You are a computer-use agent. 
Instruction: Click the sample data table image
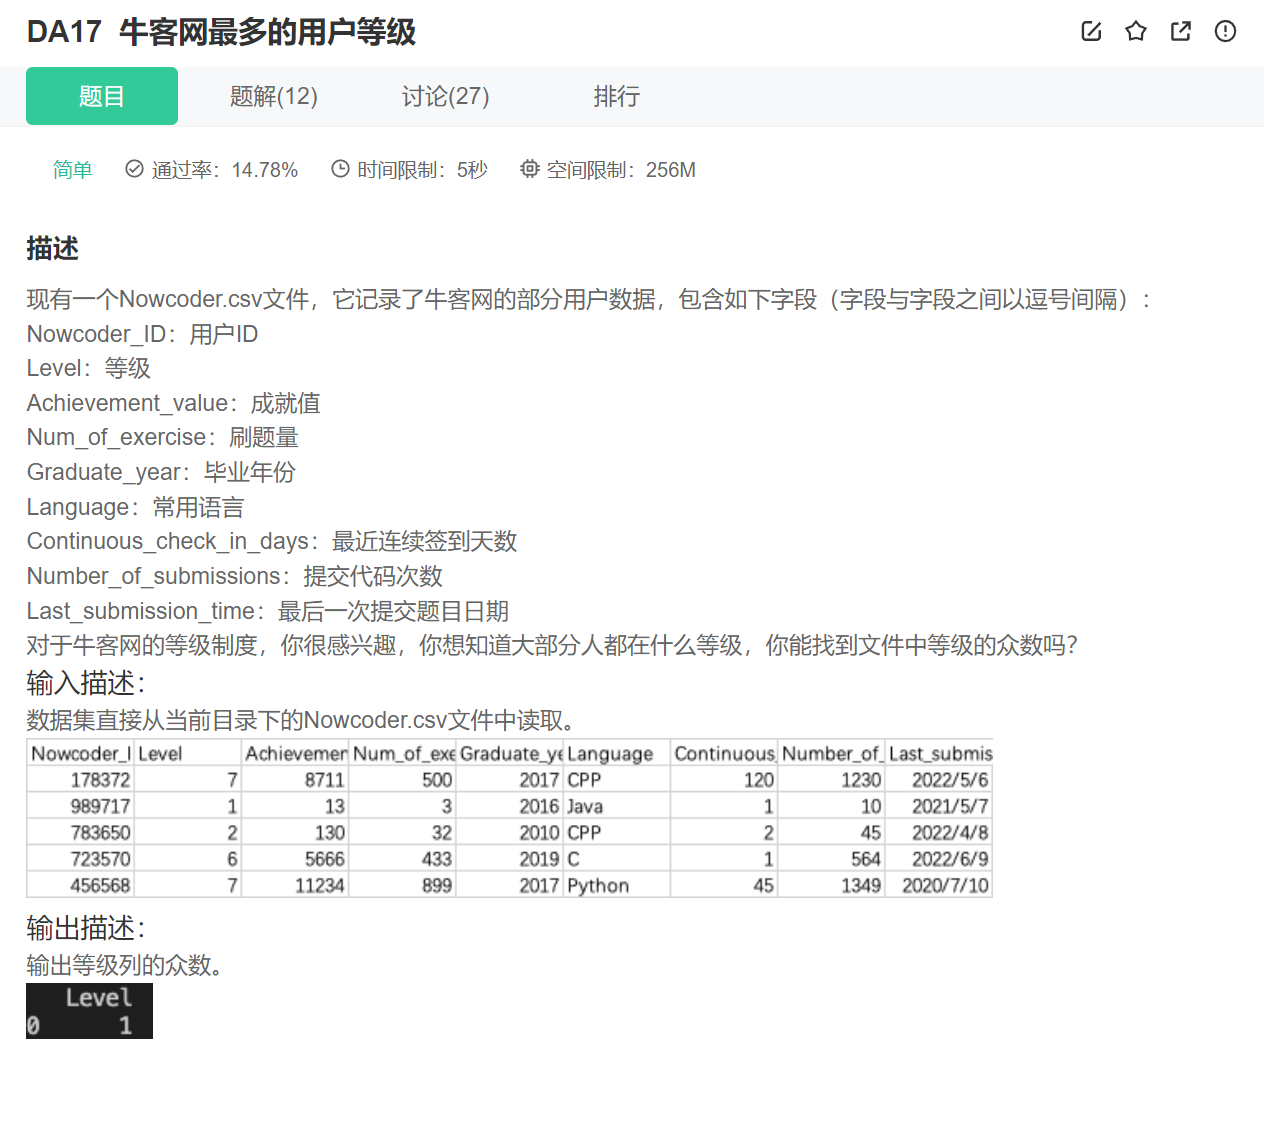[x=510, y=818]
